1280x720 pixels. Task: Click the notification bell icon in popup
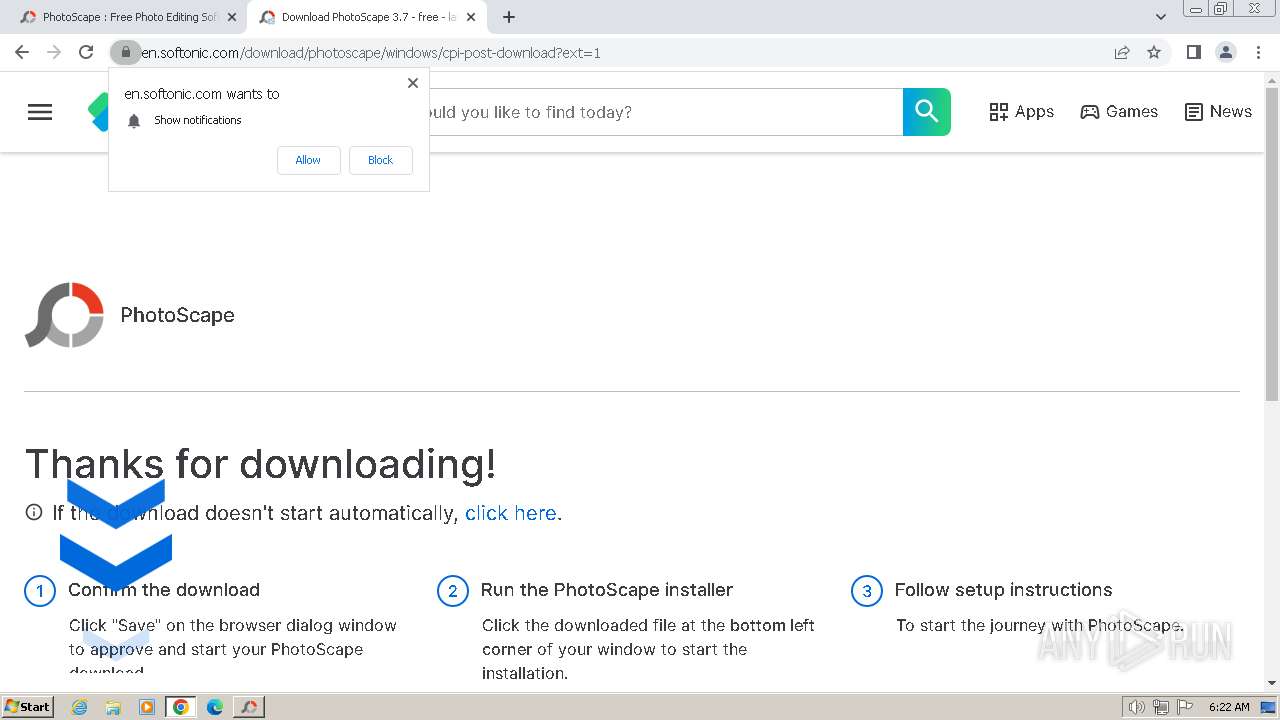point(134,121)
